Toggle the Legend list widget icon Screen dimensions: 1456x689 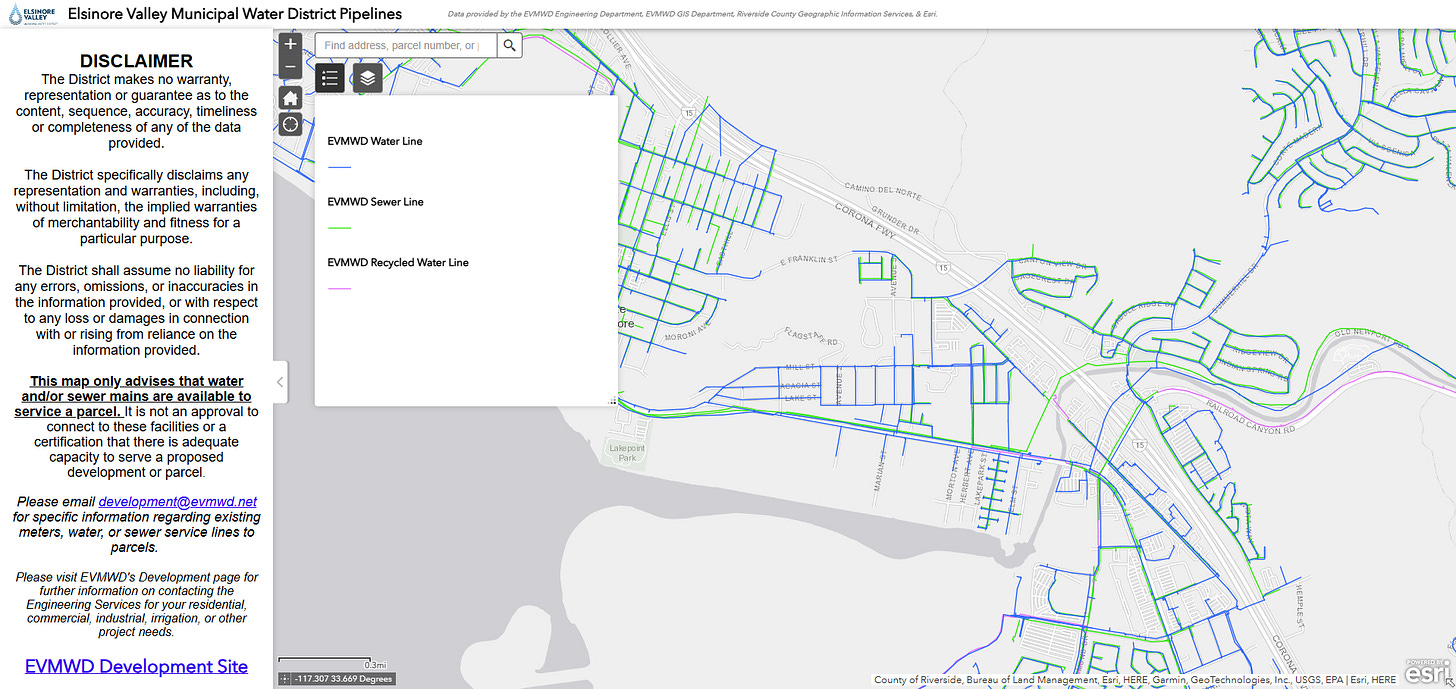330,78
